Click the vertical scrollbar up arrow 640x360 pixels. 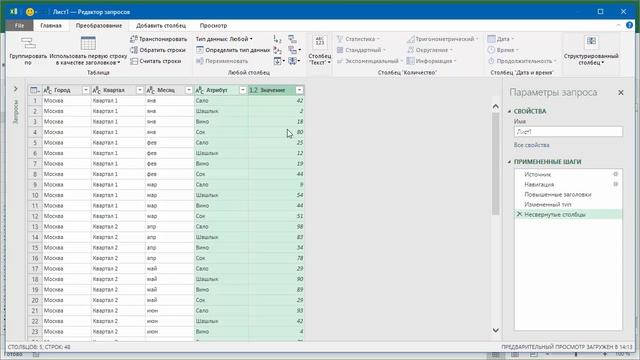coord(496,107)
